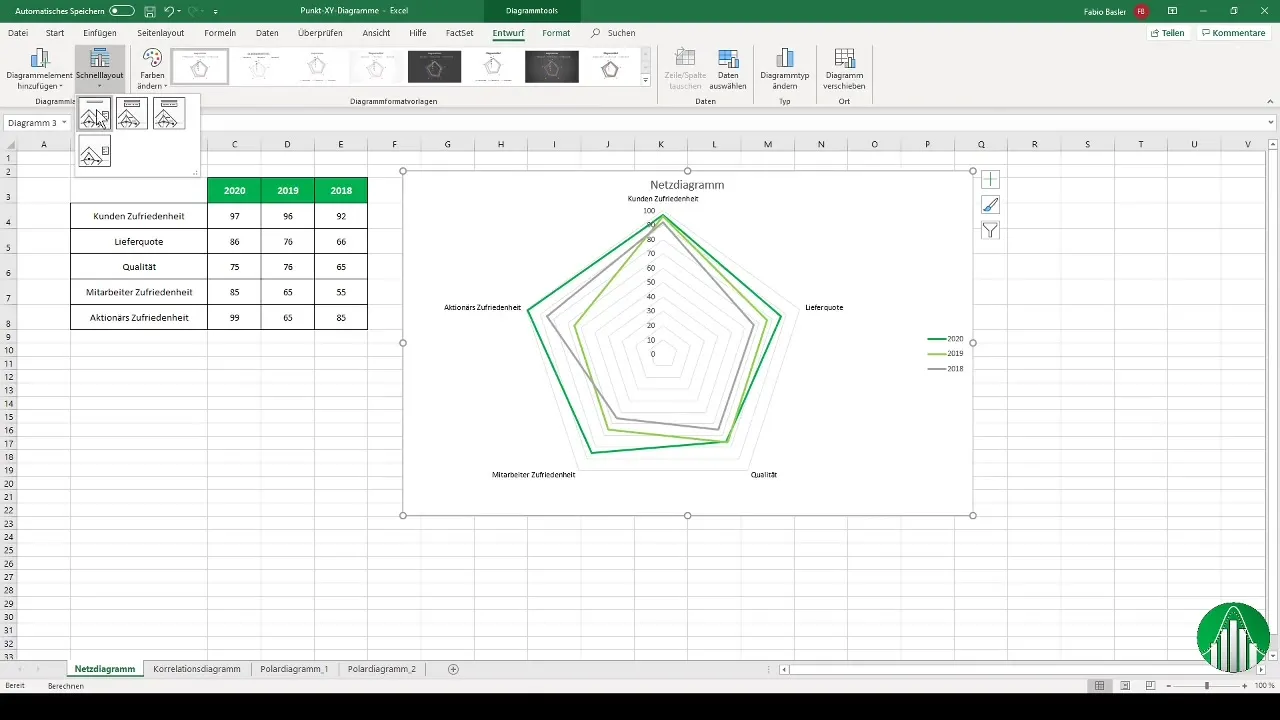
Task: Open the Überprüfen tab
Action: 320,33
